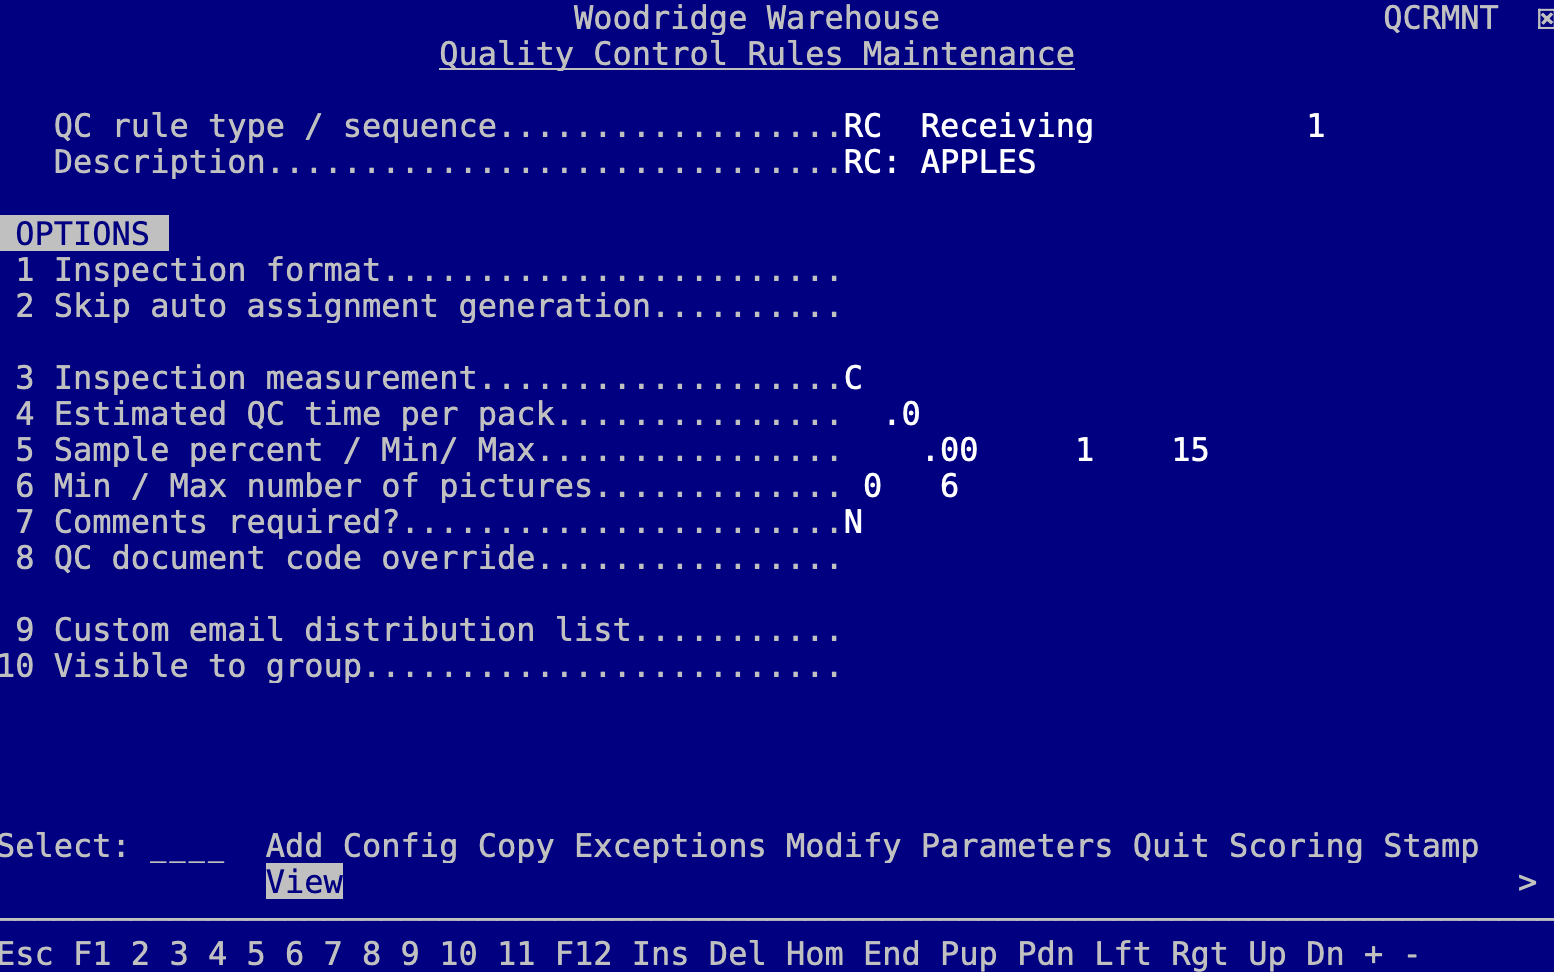Click Up in the key bar
The height and width of the screenshot is (972, 1554).
click(x=1267, y=954)
